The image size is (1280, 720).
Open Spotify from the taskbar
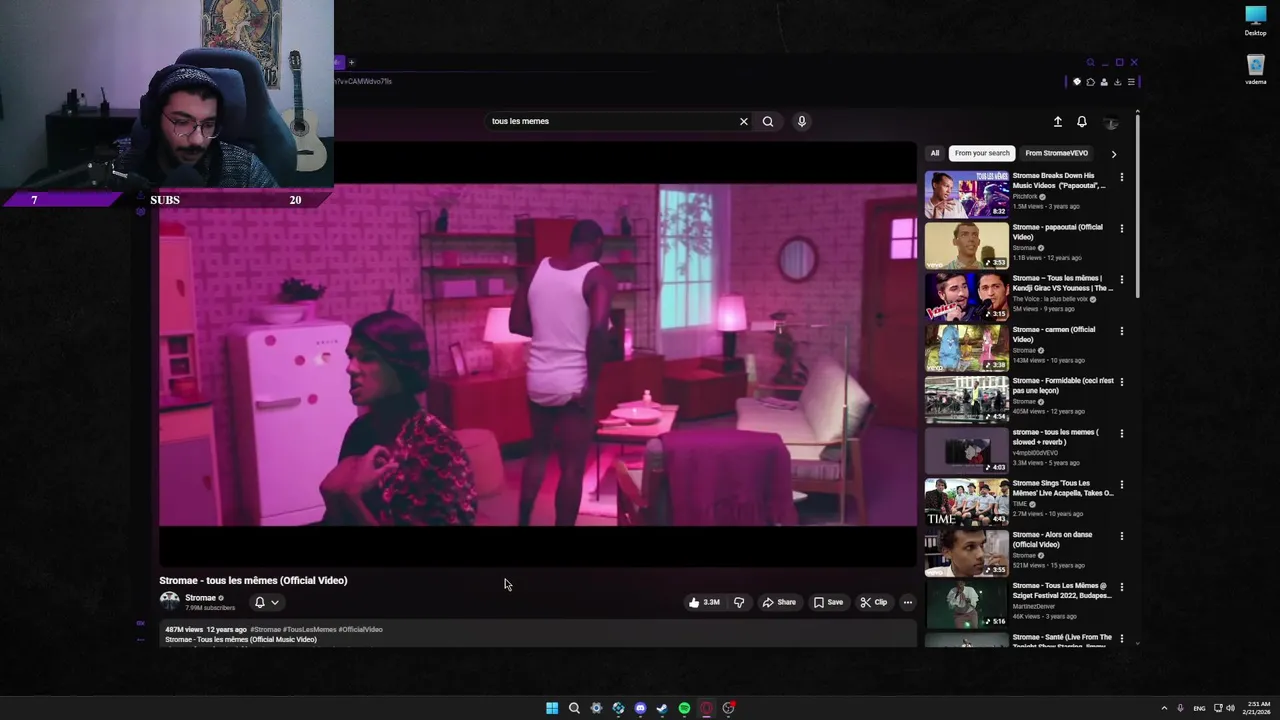click(x=684, y=708)
